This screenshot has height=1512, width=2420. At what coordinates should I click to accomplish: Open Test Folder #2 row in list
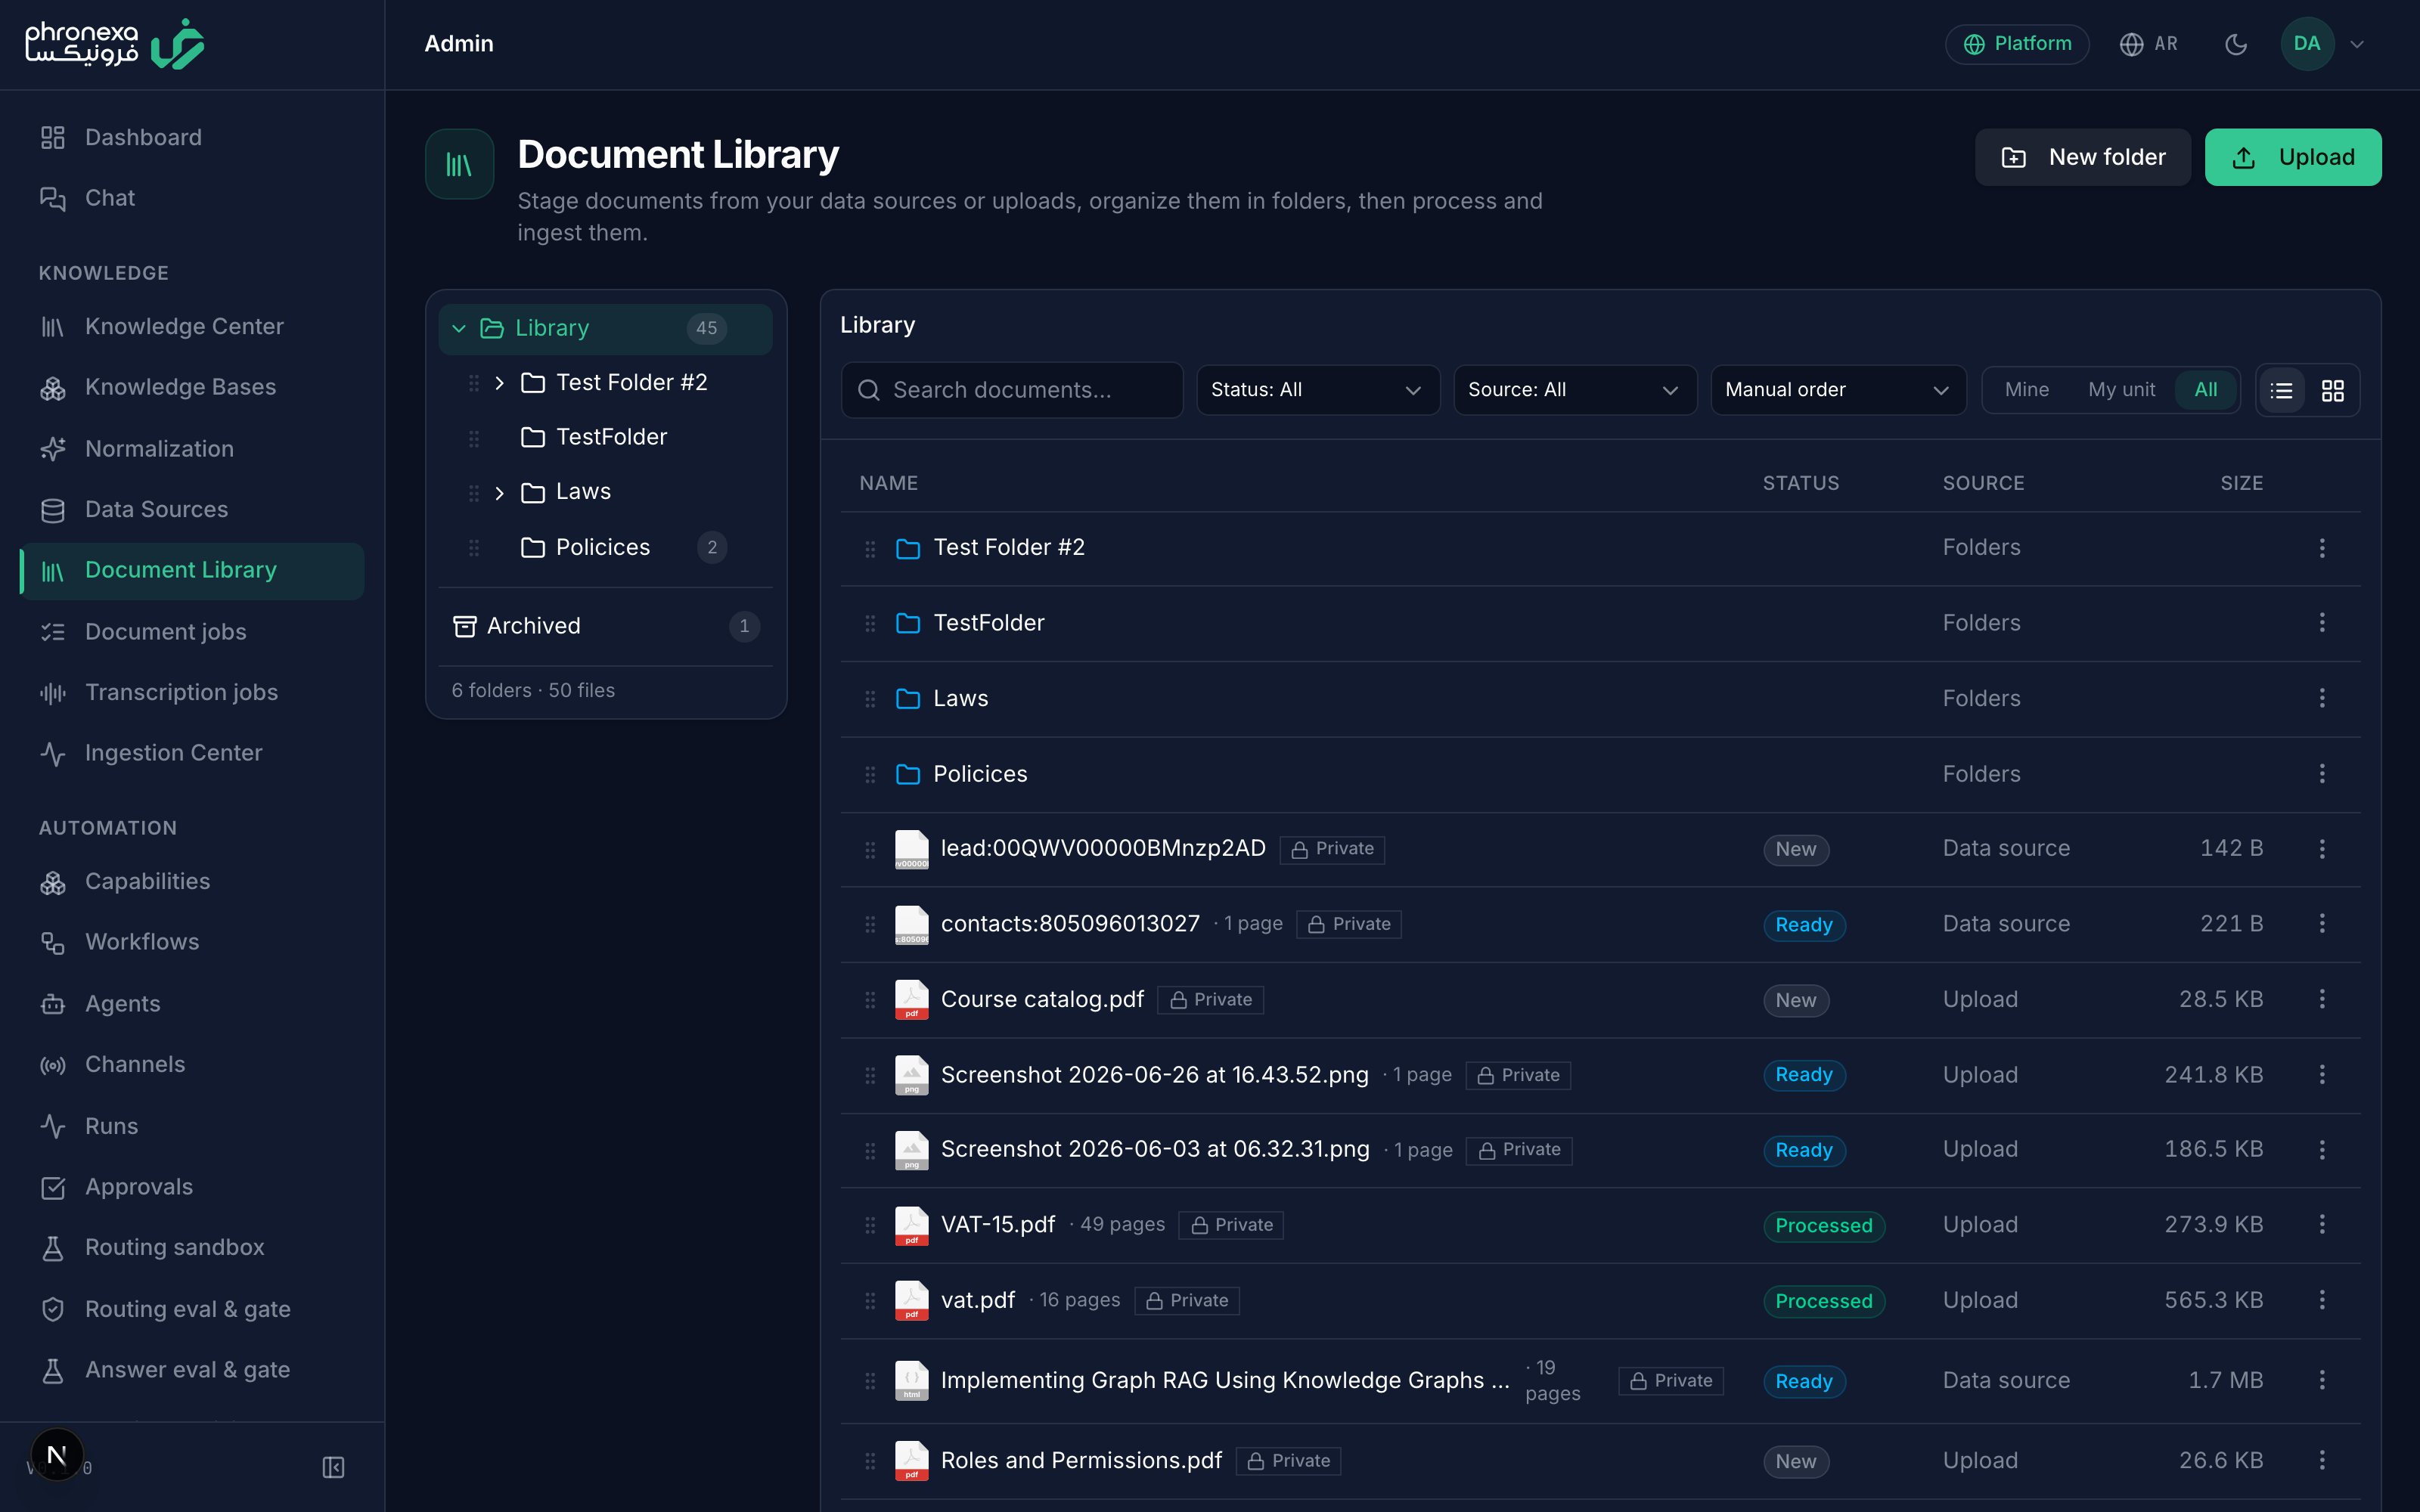click(x=1600, y=548)
